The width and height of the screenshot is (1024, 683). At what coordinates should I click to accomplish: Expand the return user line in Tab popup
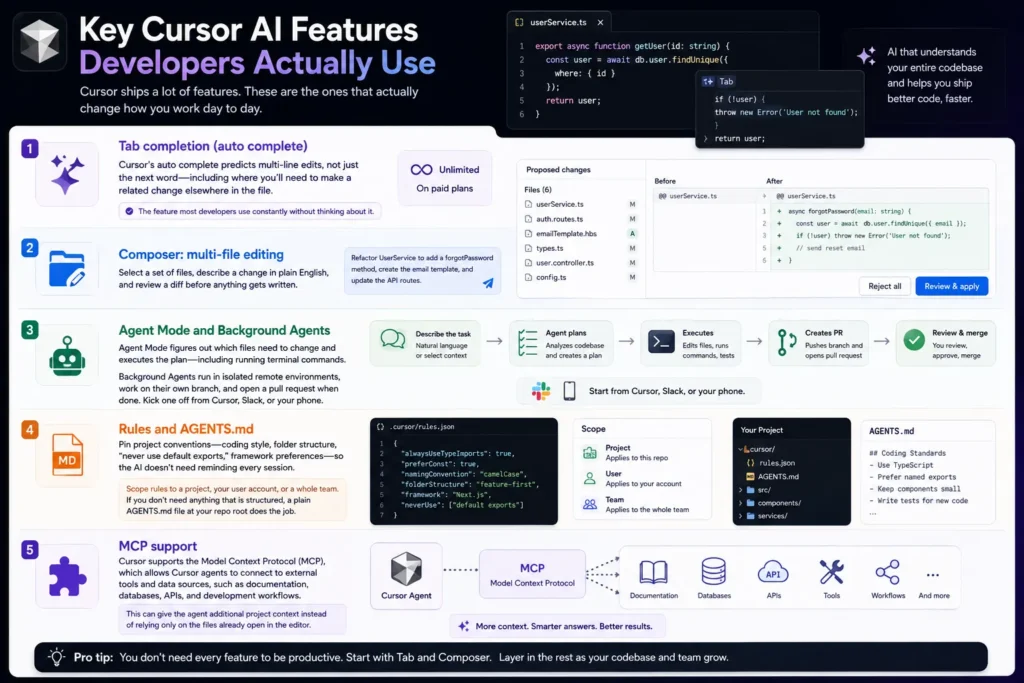point(705,138)
